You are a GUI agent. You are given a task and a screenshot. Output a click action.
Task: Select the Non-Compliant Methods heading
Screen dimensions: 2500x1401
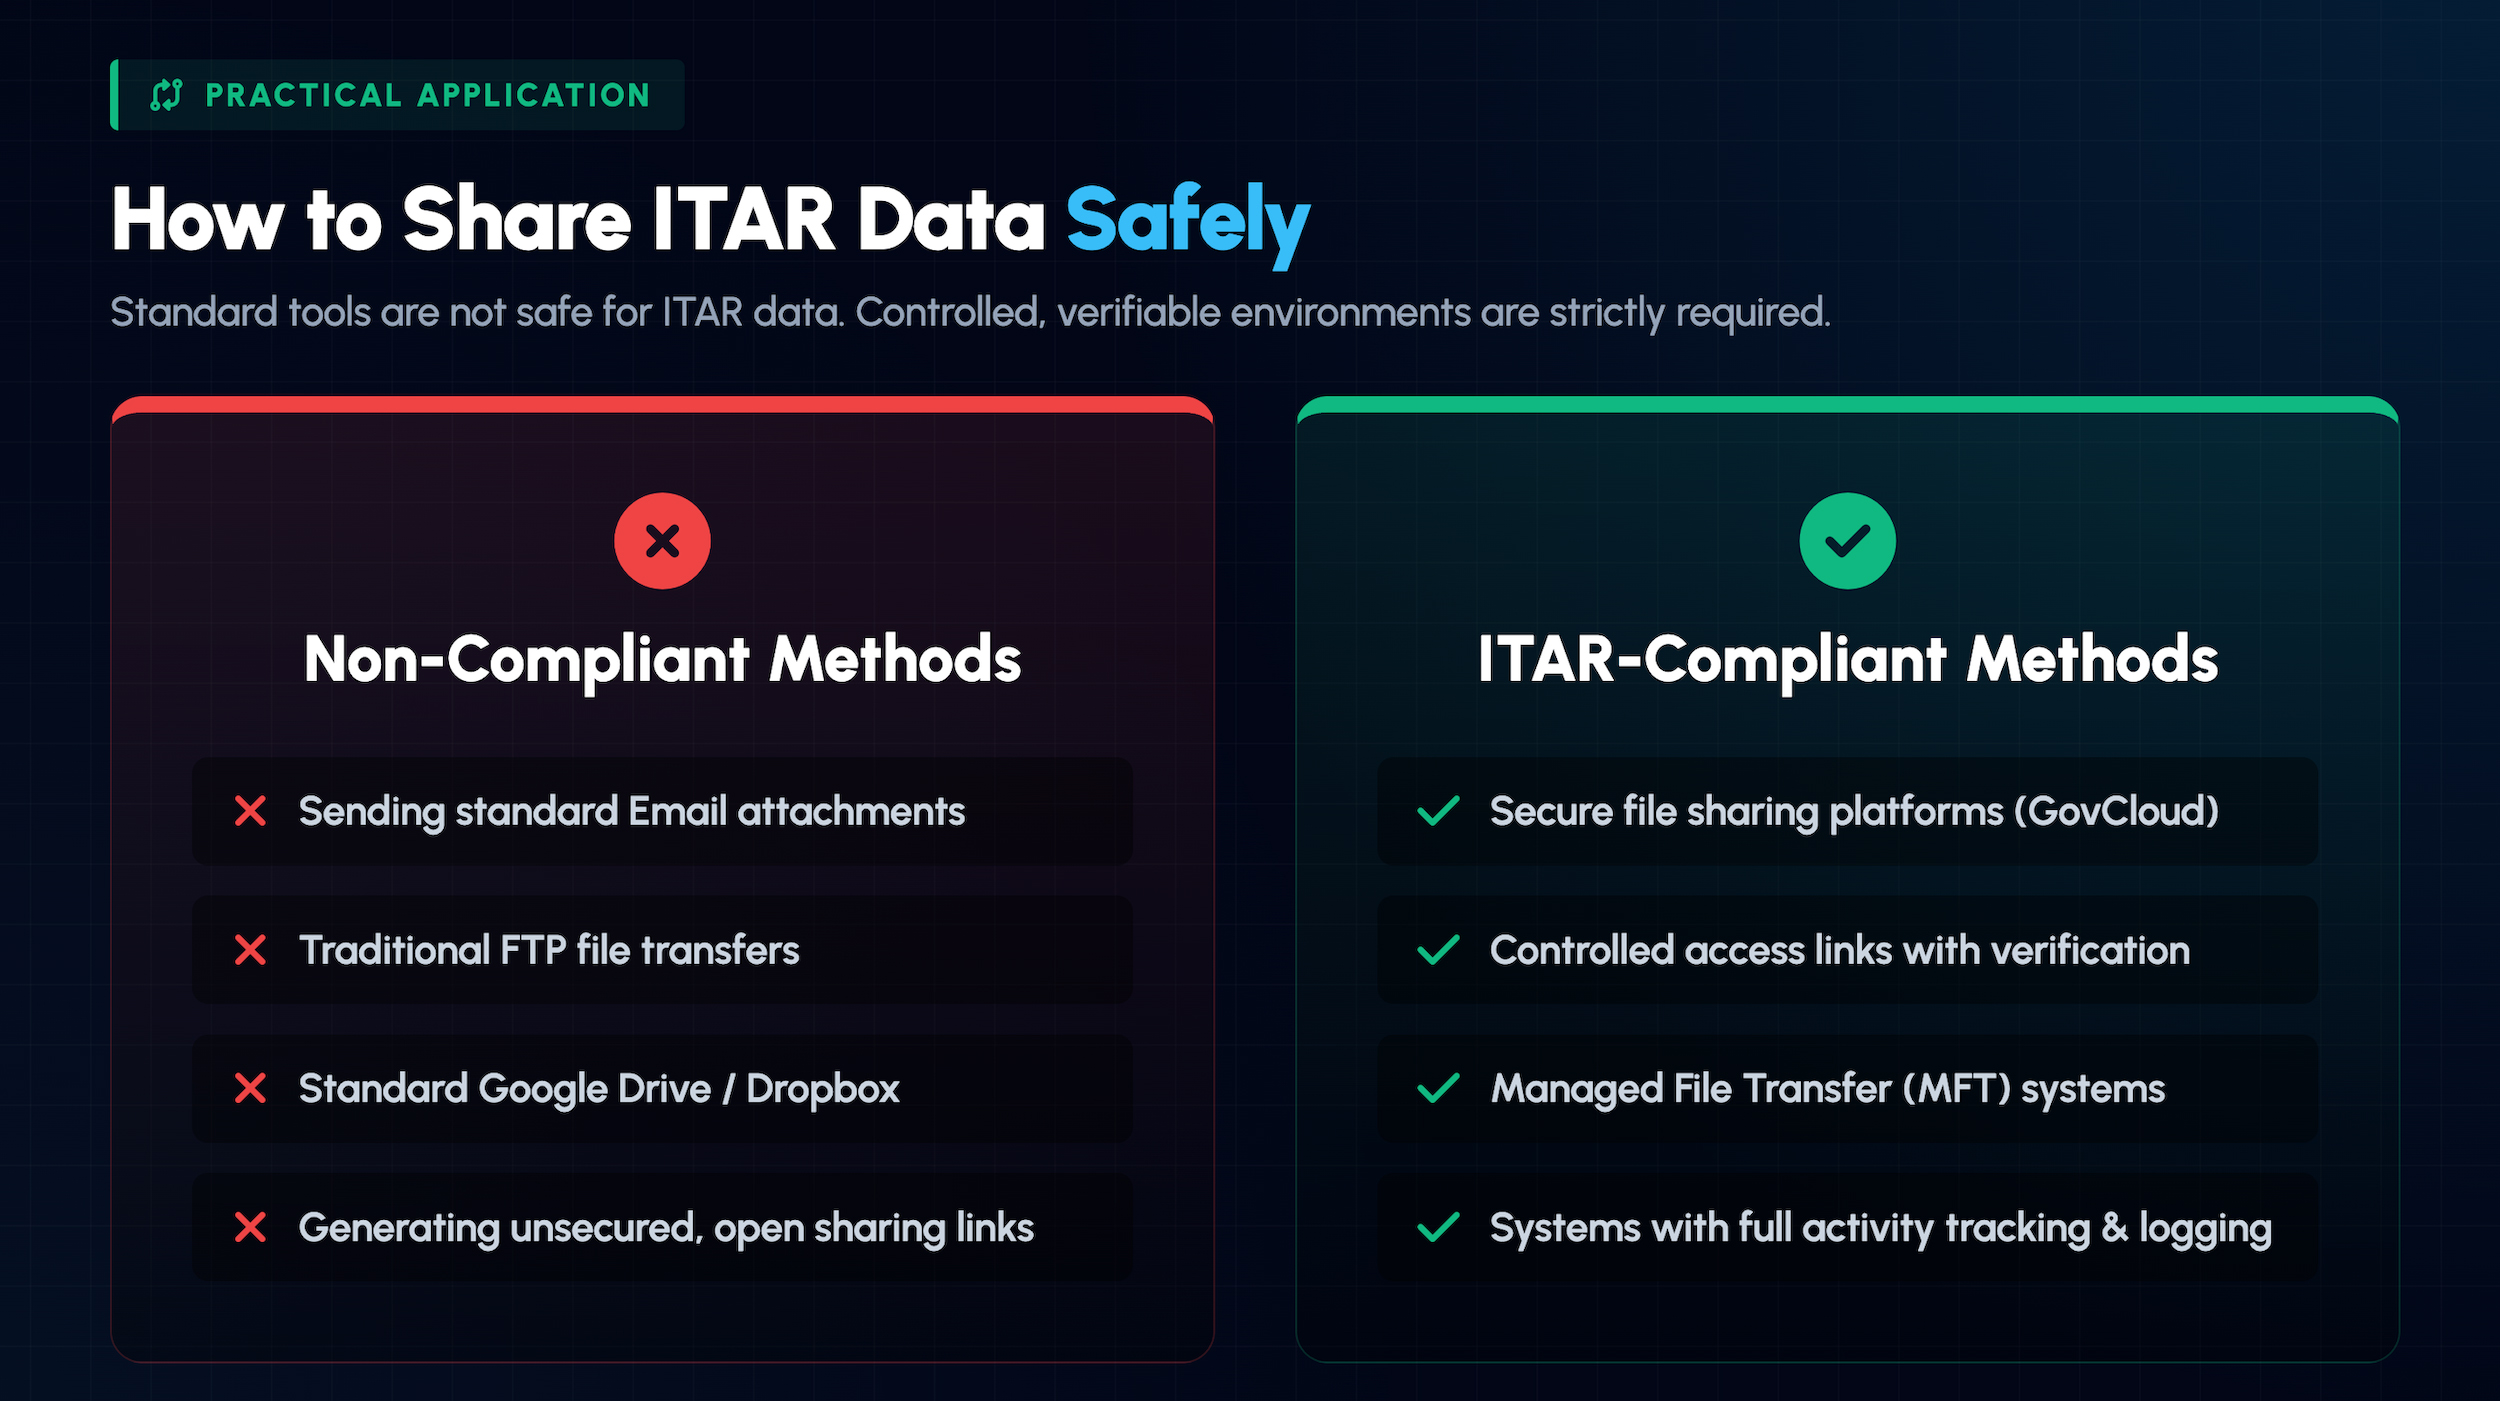click(662, 659)
